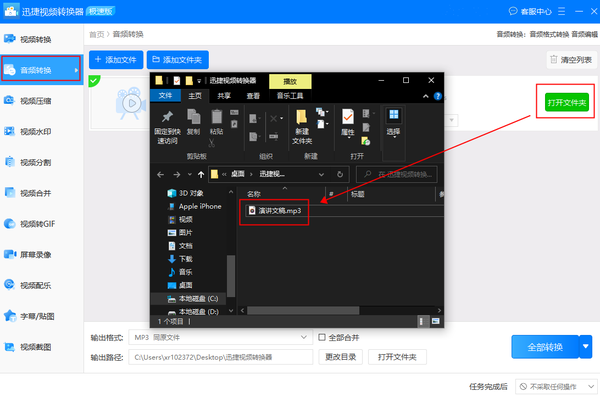Click 全部转换 button
Viewport: 600px width, 397px height.
[545, 347]
